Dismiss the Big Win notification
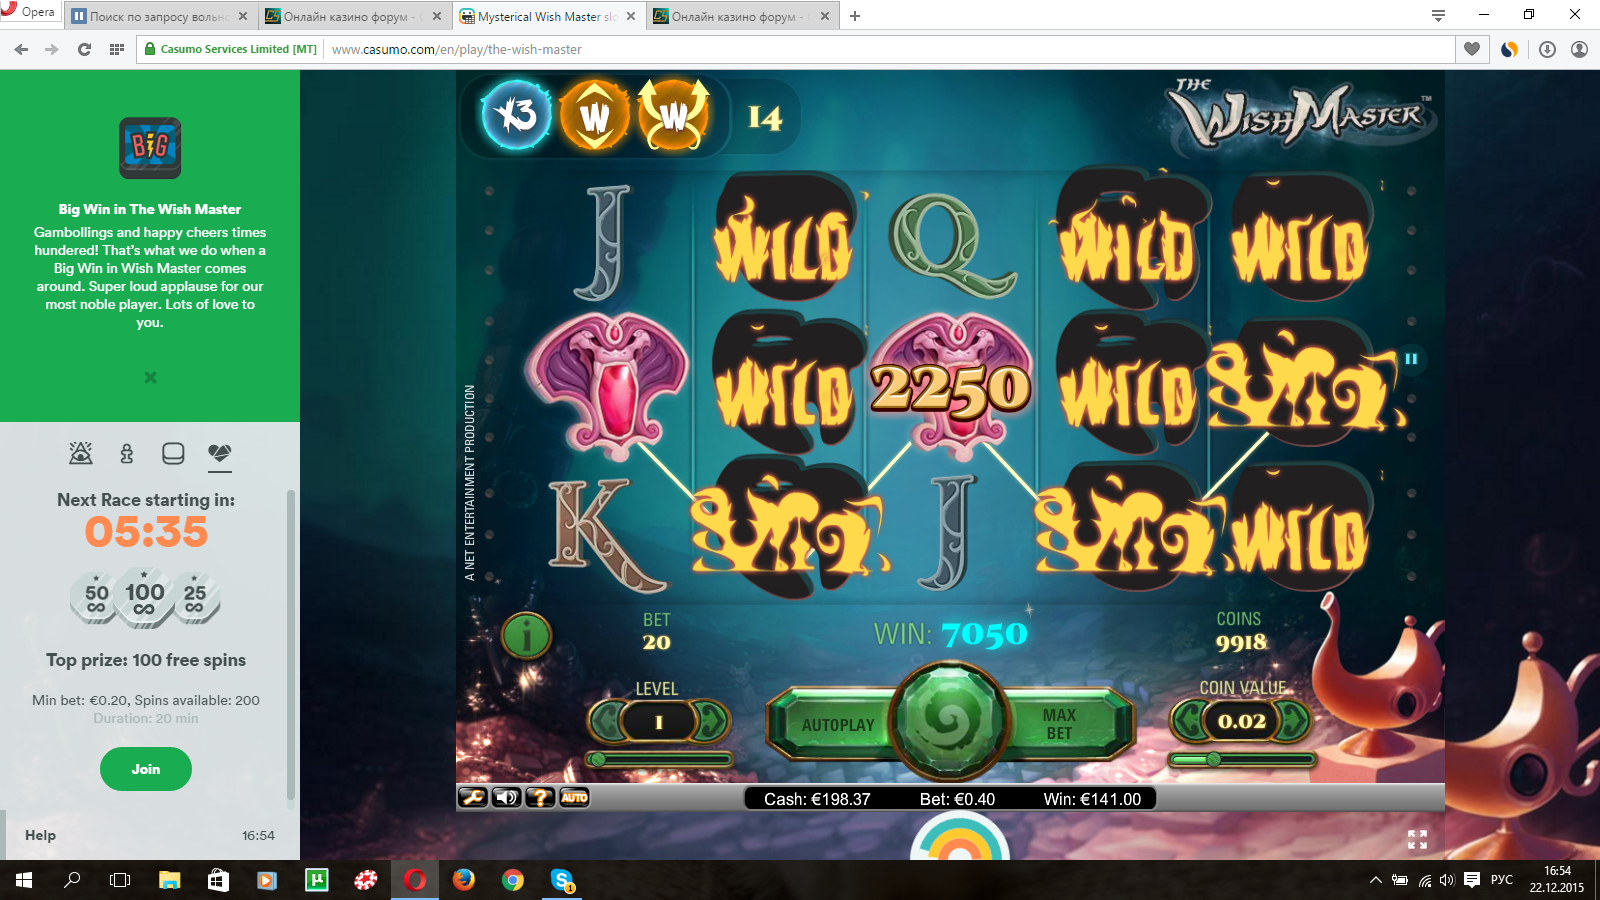 150,377
